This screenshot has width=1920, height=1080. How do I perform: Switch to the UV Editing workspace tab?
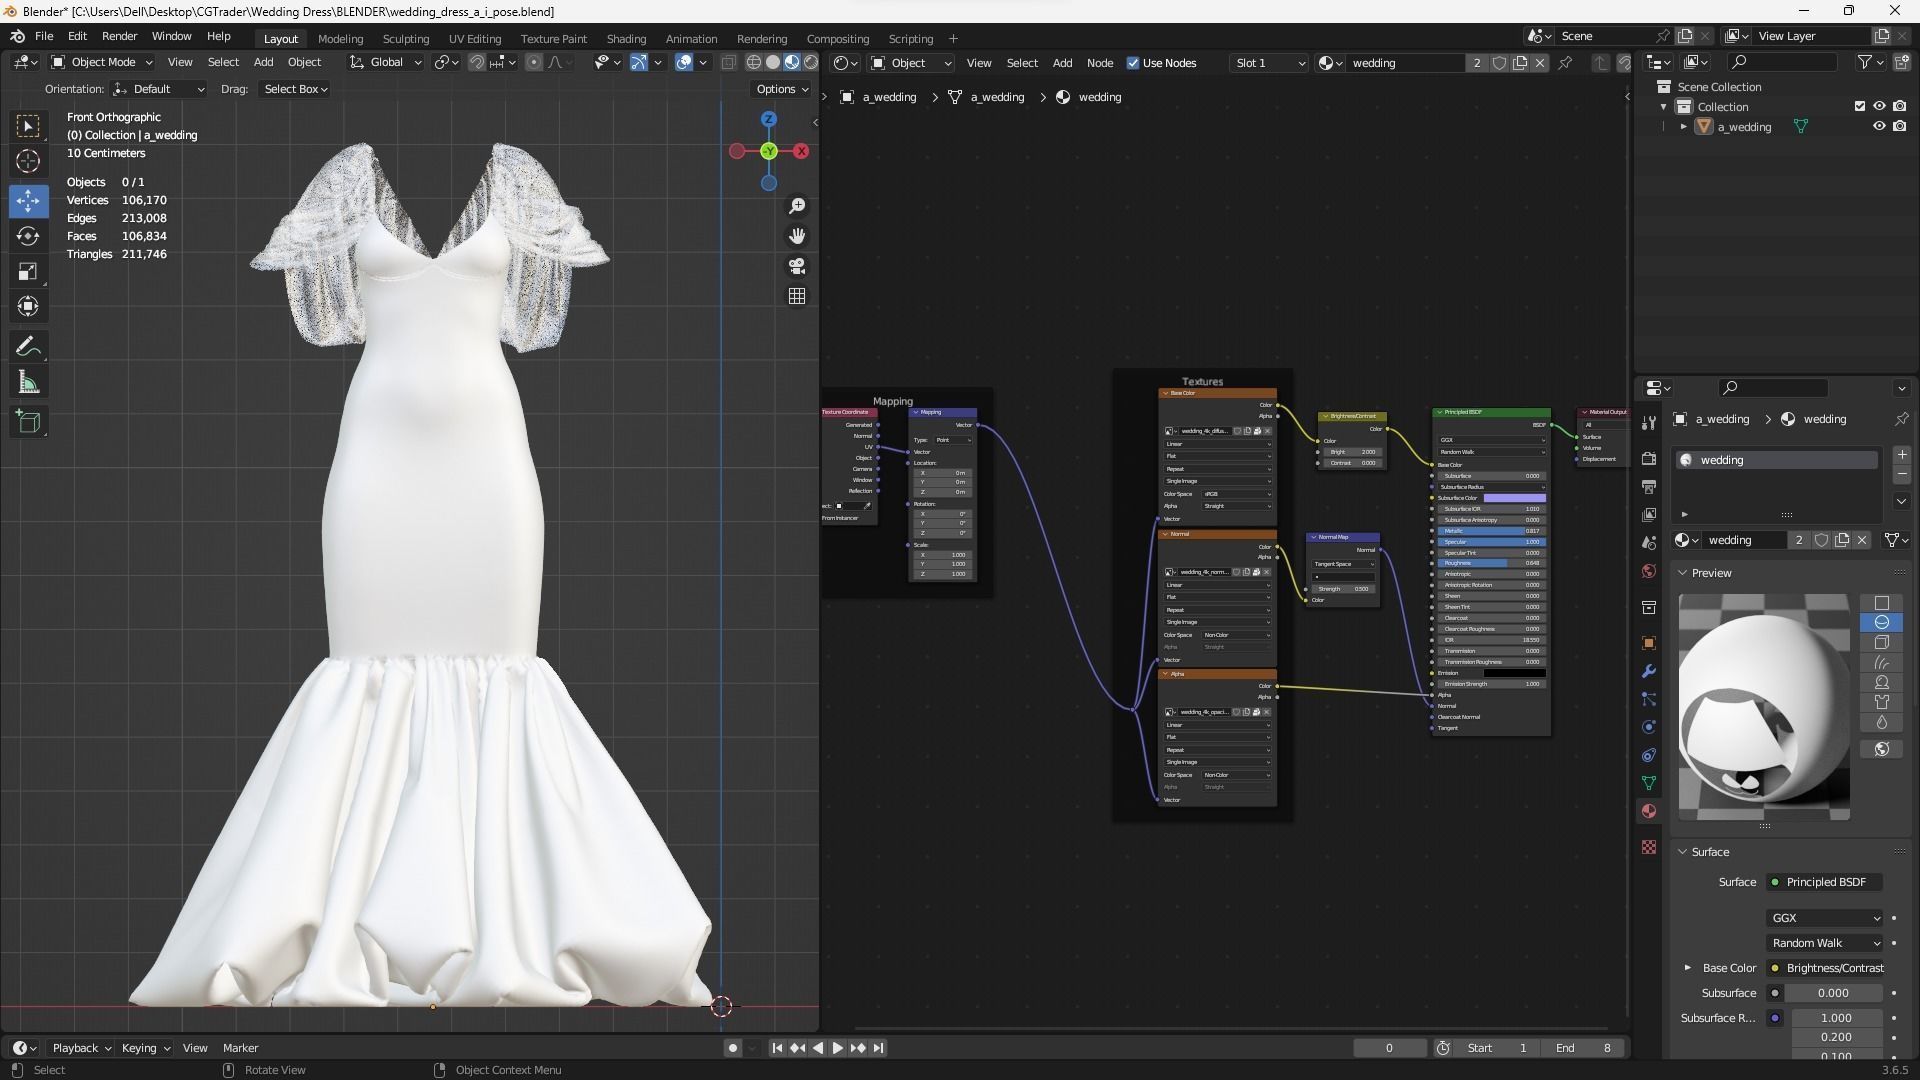(x=475, y=39)
